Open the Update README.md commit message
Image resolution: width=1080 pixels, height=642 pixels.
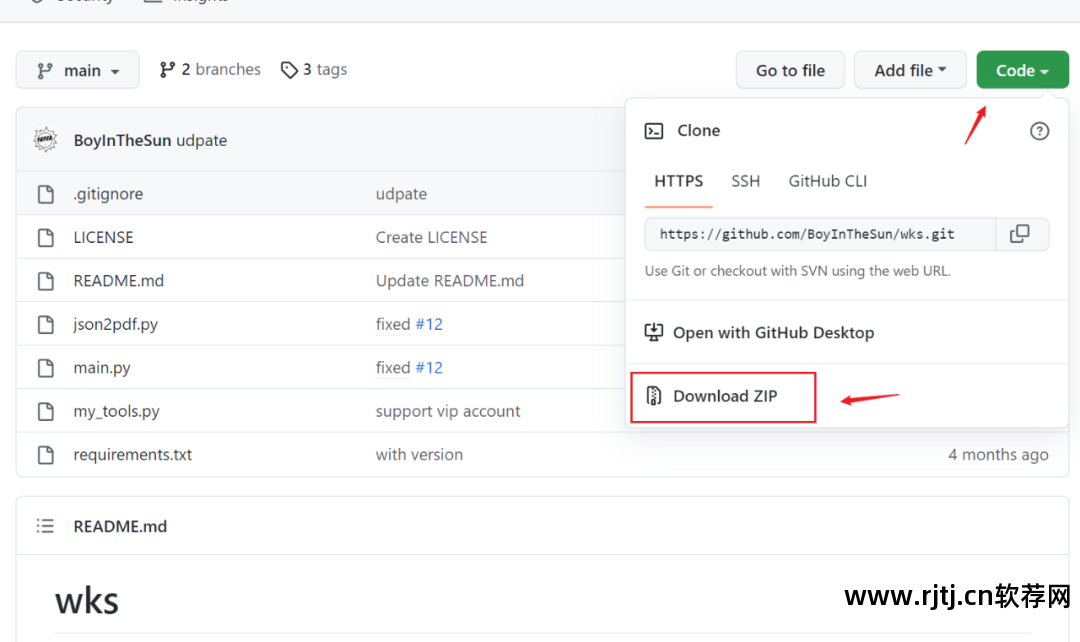(450, 281)
